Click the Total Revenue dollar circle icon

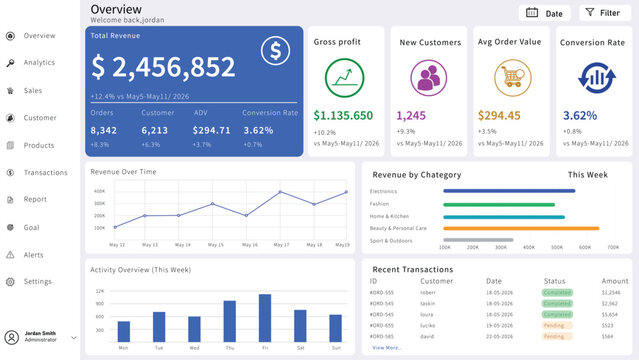[x=275, y=51]
